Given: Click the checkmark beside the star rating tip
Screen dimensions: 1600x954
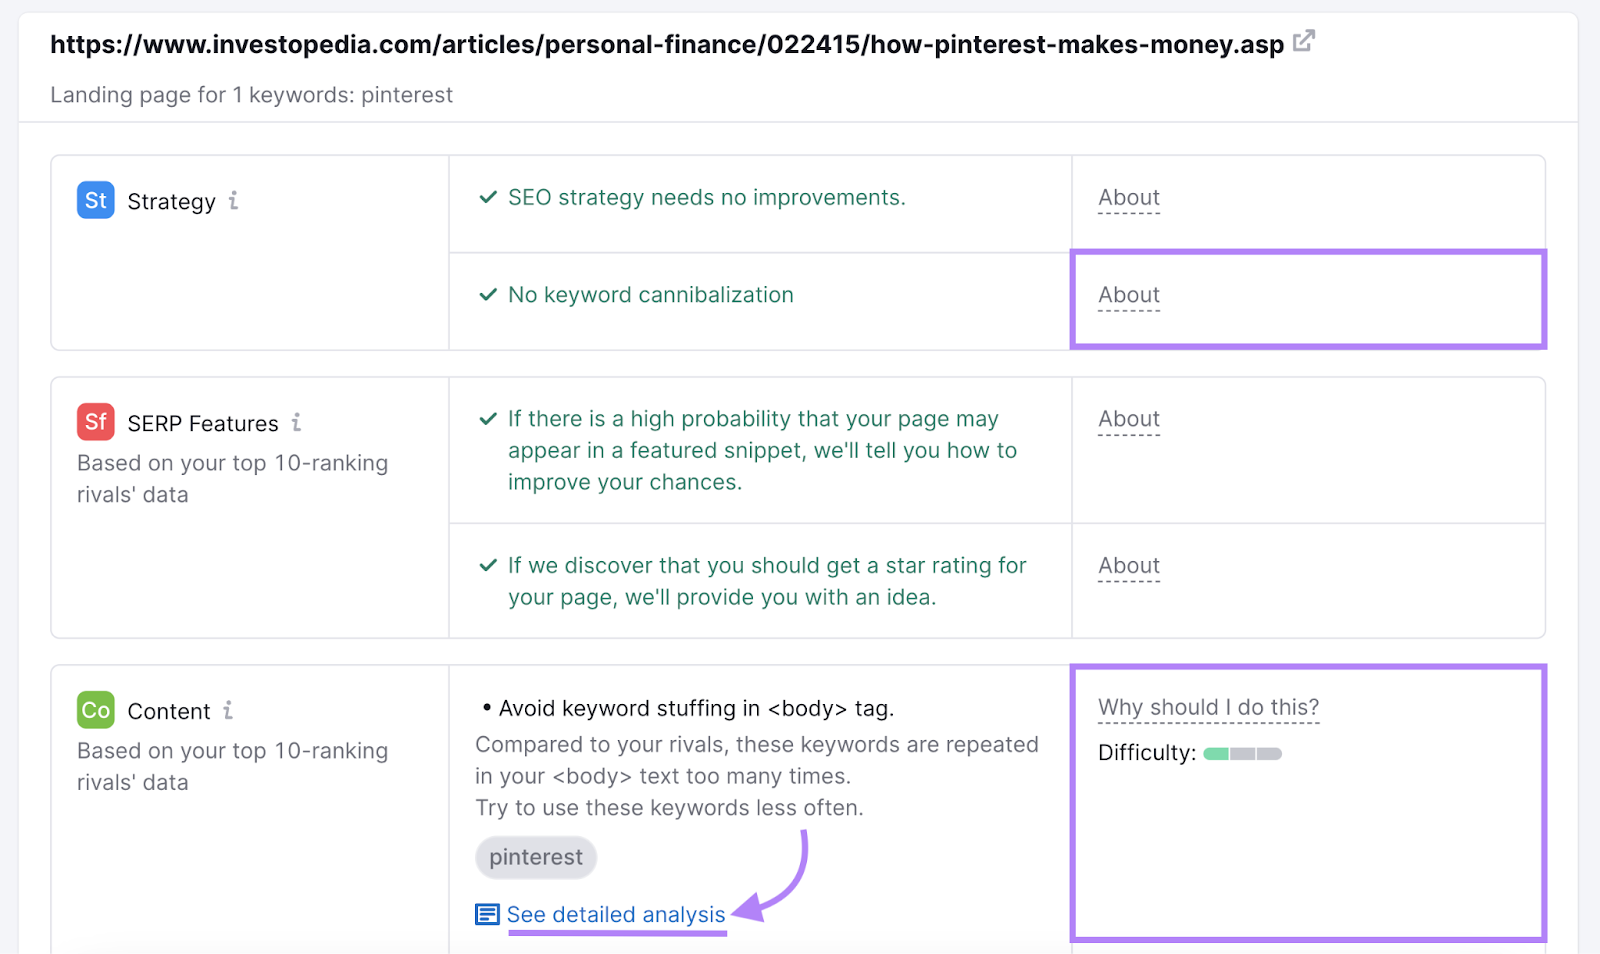Looking at the screenshot, I should pos(487,565).
